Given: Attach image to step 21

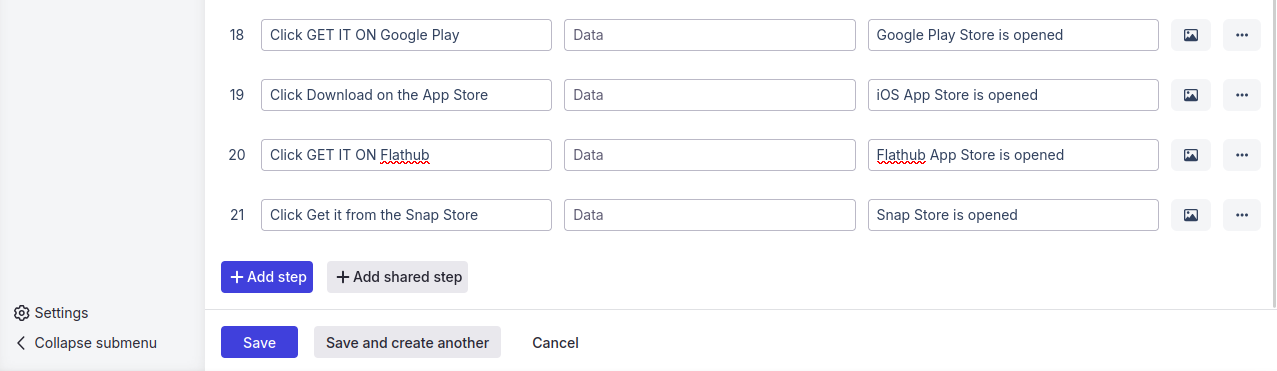Looking at the screenshot, I should (x=1191, y=215).
